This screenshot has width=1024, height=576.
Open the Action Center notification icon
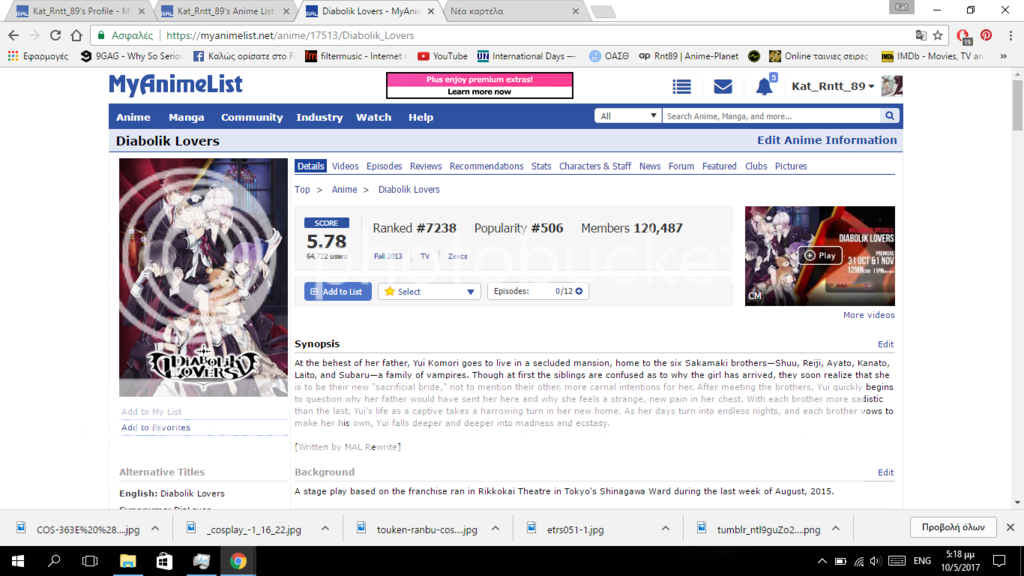pyautogui.click(x=999, y=561)
